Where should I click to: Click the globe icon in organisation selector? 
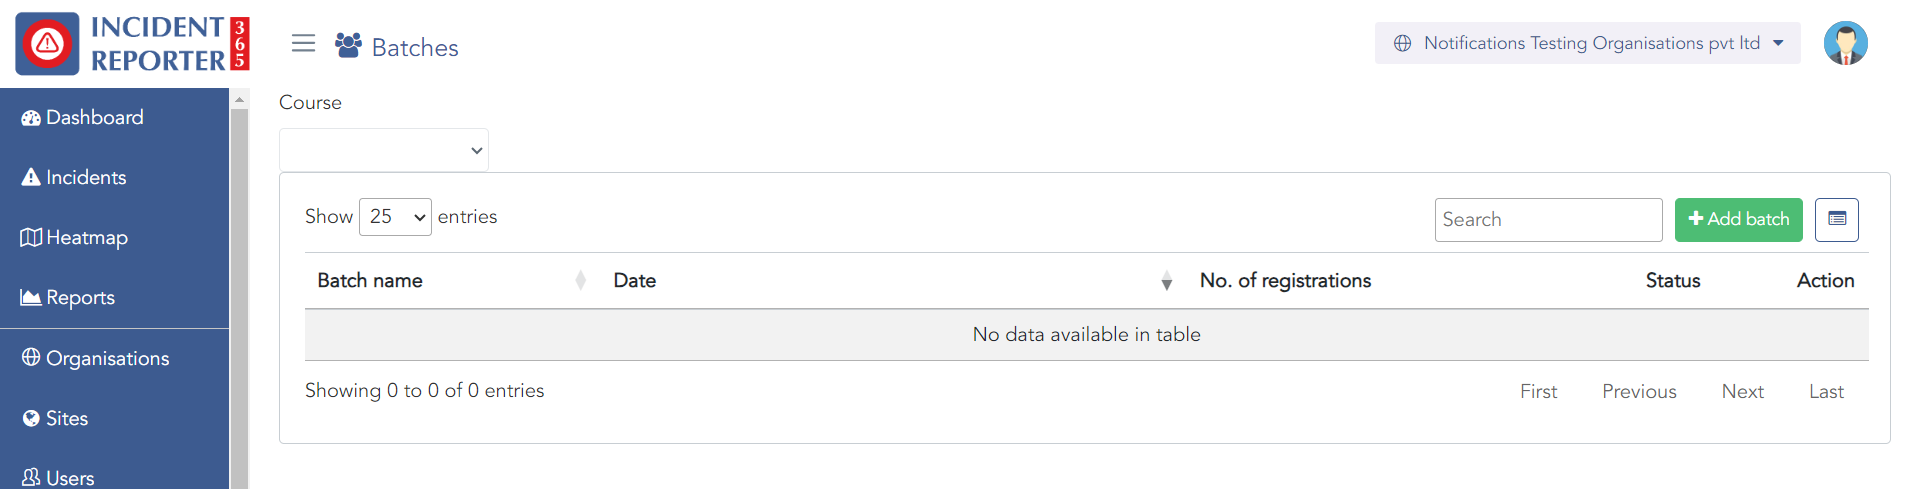[x=1403, y=43]
